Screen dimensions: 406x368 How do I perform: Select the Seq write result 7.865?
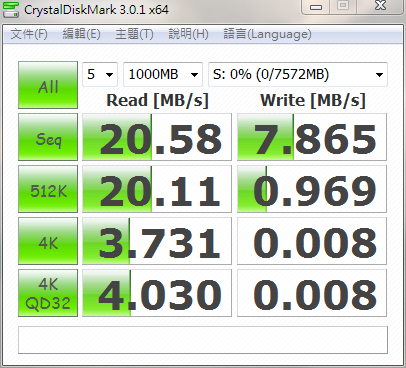312,137
